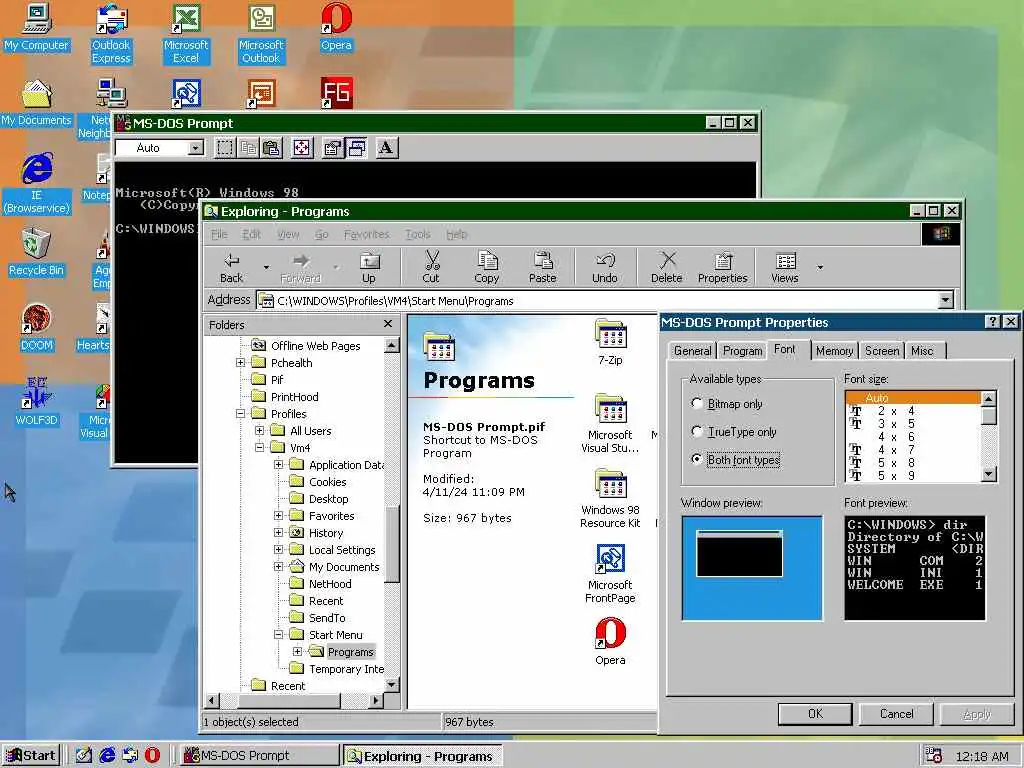Click the Cut scissors icon in Explorer
Viewport: 1024px width, 768px height.
click(x=431, y=268)
